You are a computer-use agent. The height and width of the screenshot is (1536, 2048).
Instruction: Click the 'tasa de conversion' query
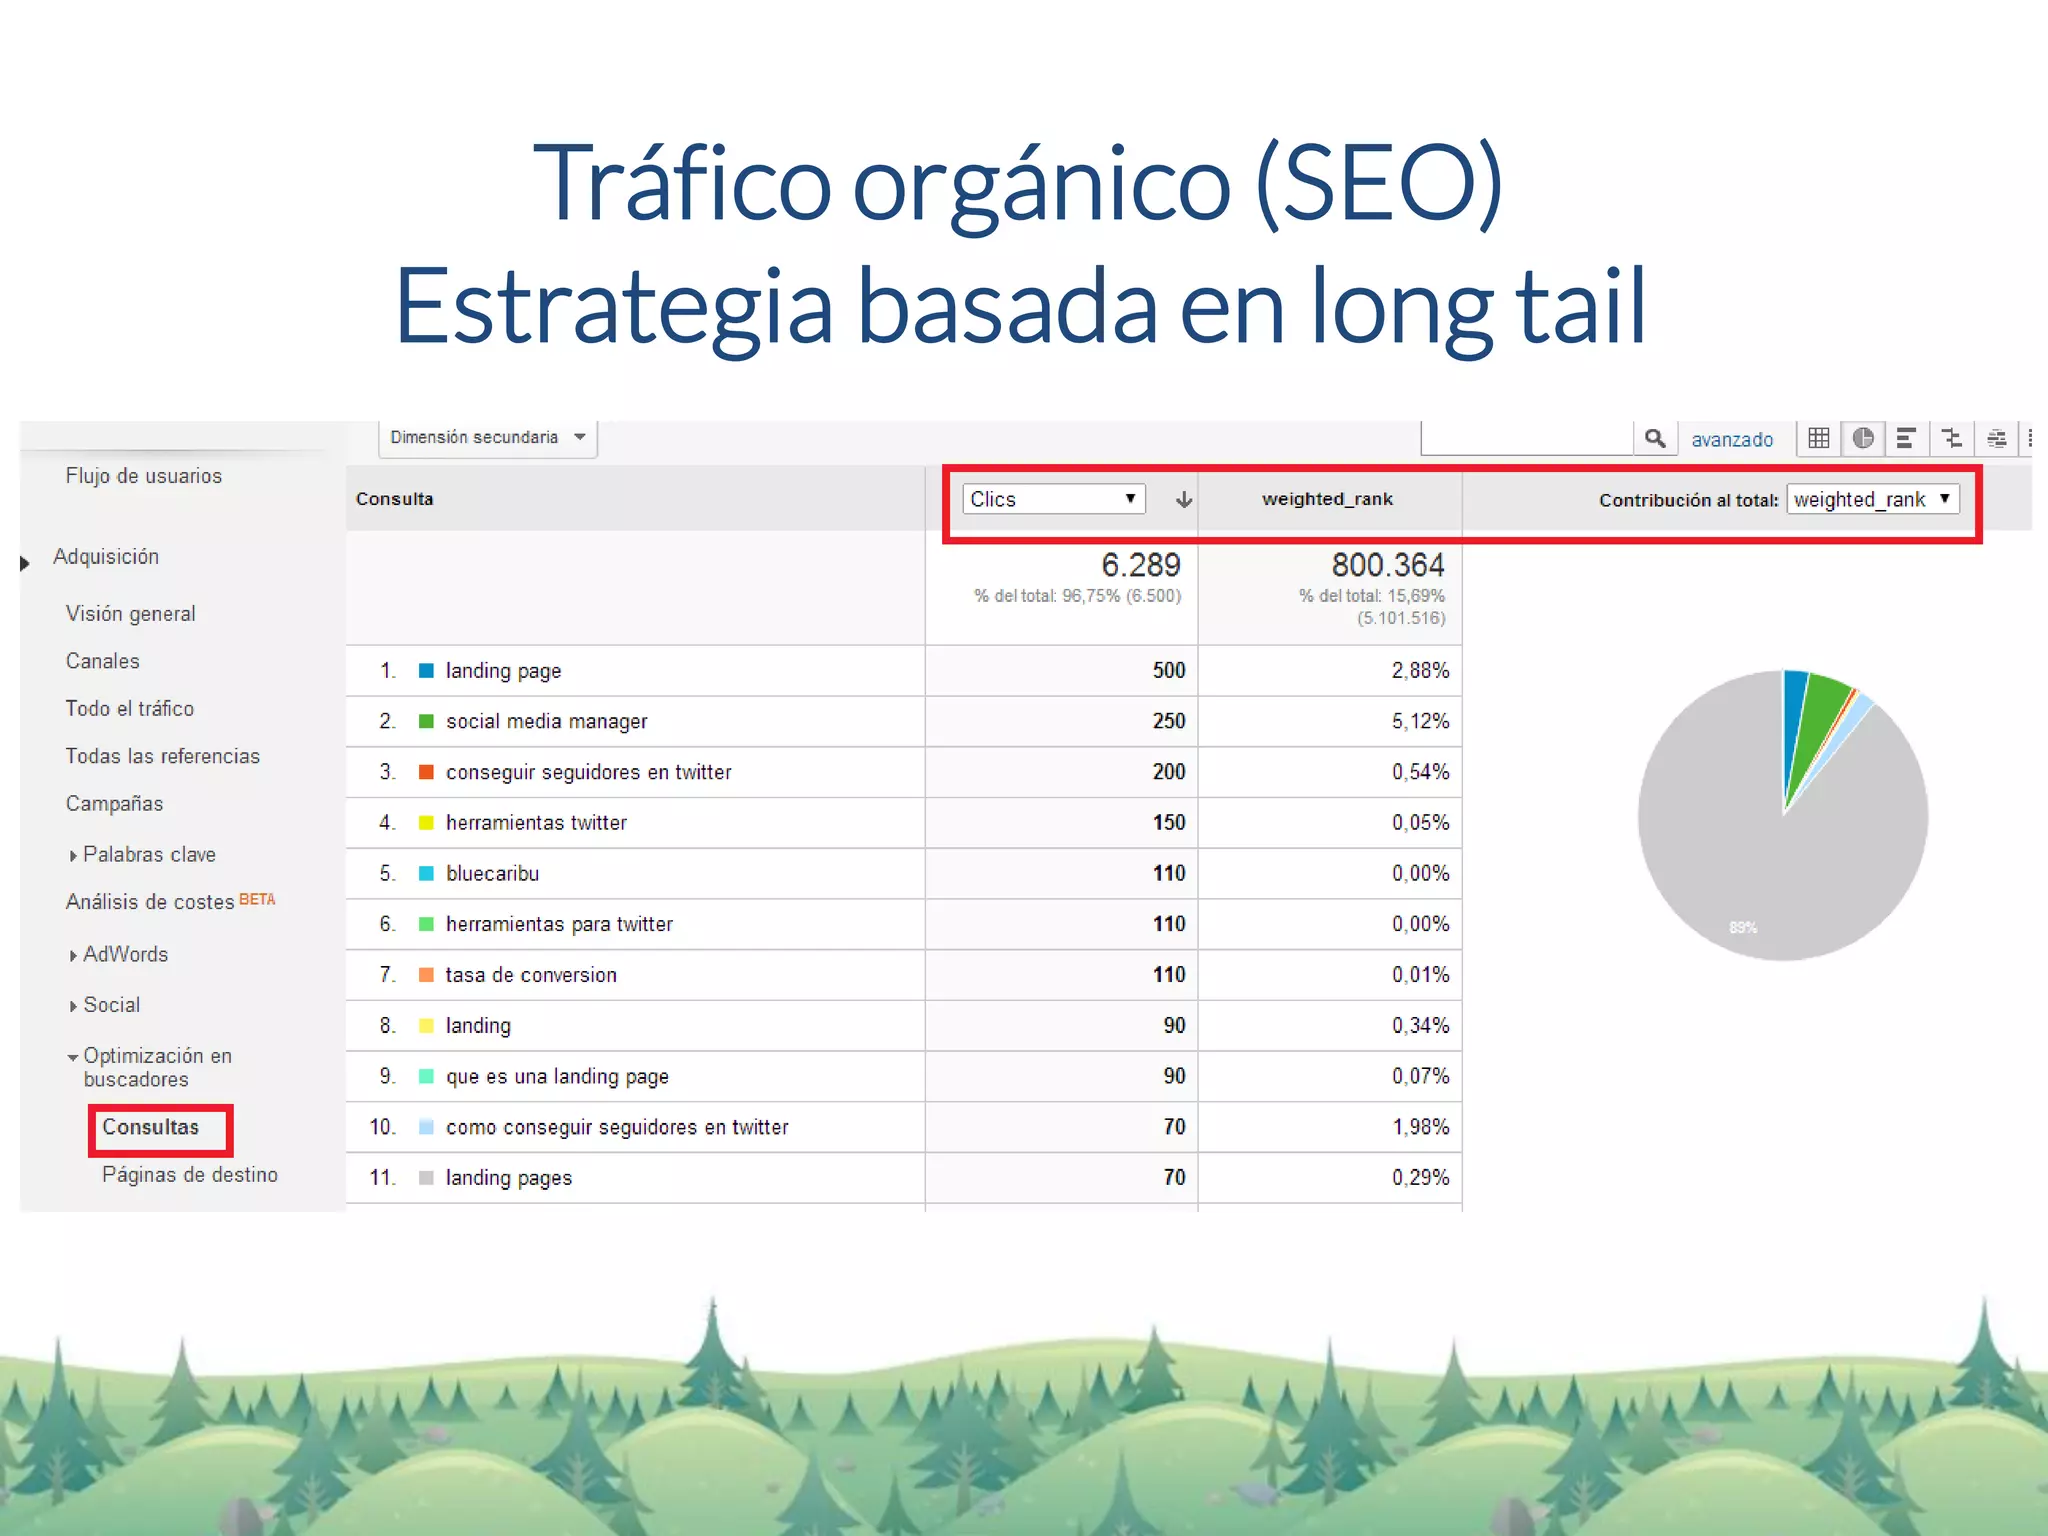coord(531,975)
